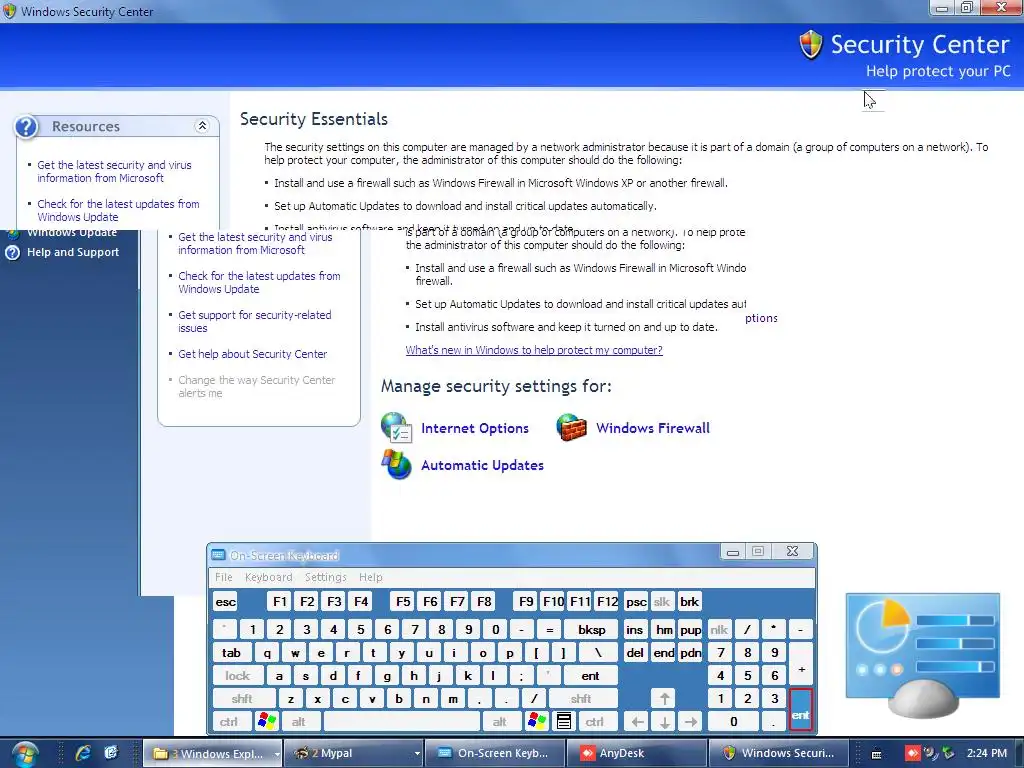Launch Internet Explorer from quick launch

[83, 753]
